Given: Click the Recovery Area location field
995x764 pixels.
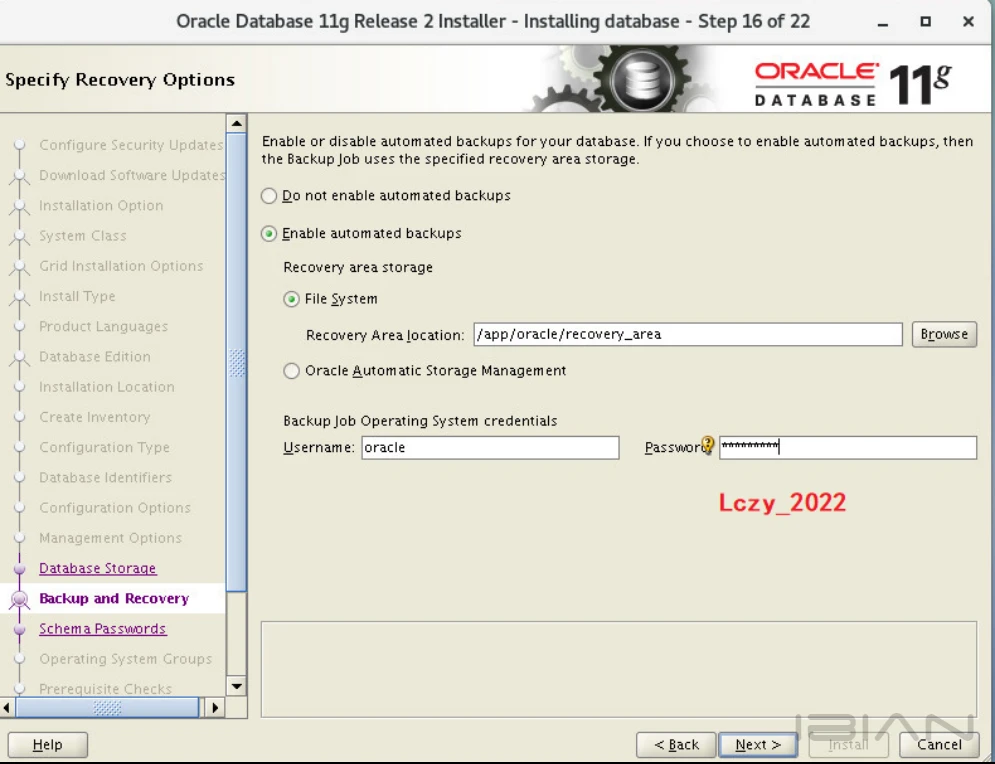Looking at the screenshot, I should [x=688, y=334].
